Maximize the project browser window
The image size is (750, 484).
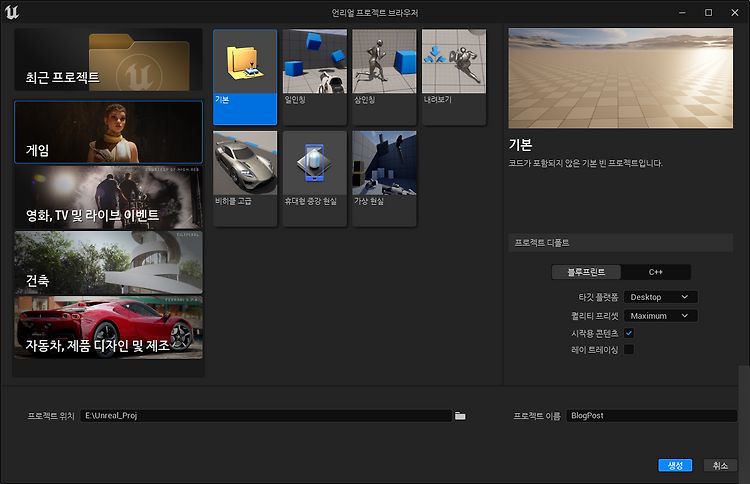coord(708,12)
